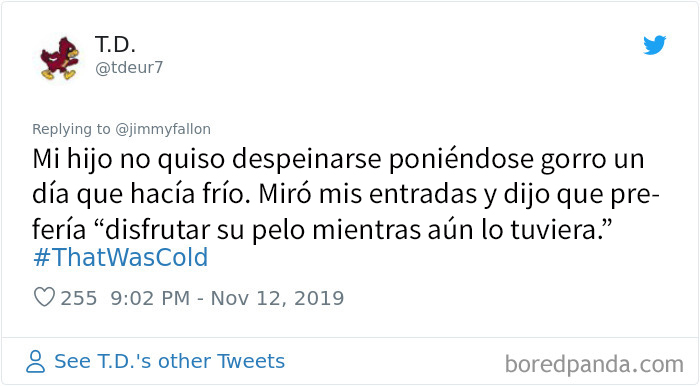
Task: Like the tweet with the heart icon
Action: coord(44,297)
